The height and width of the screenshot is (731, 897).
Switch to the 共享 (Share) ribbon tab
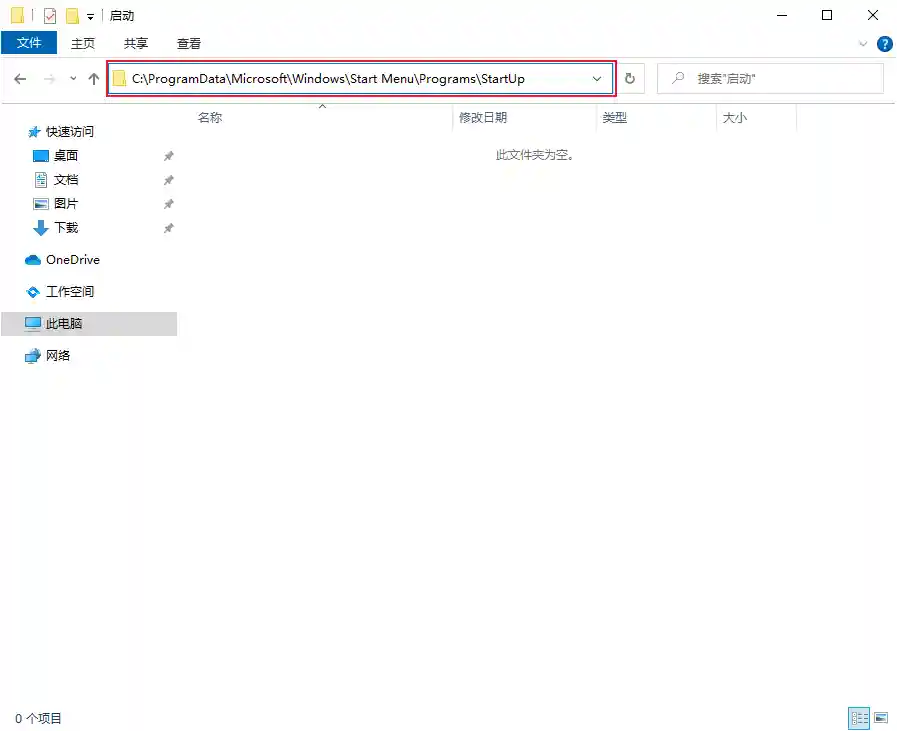135,43
